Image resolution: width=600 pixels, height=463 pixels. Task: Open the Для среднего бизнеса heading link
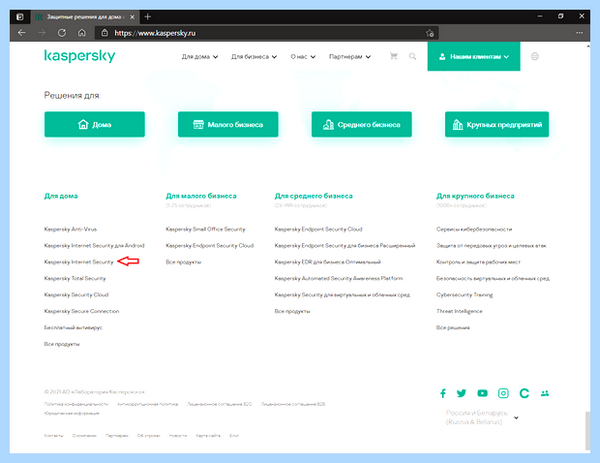click(313, 196)
